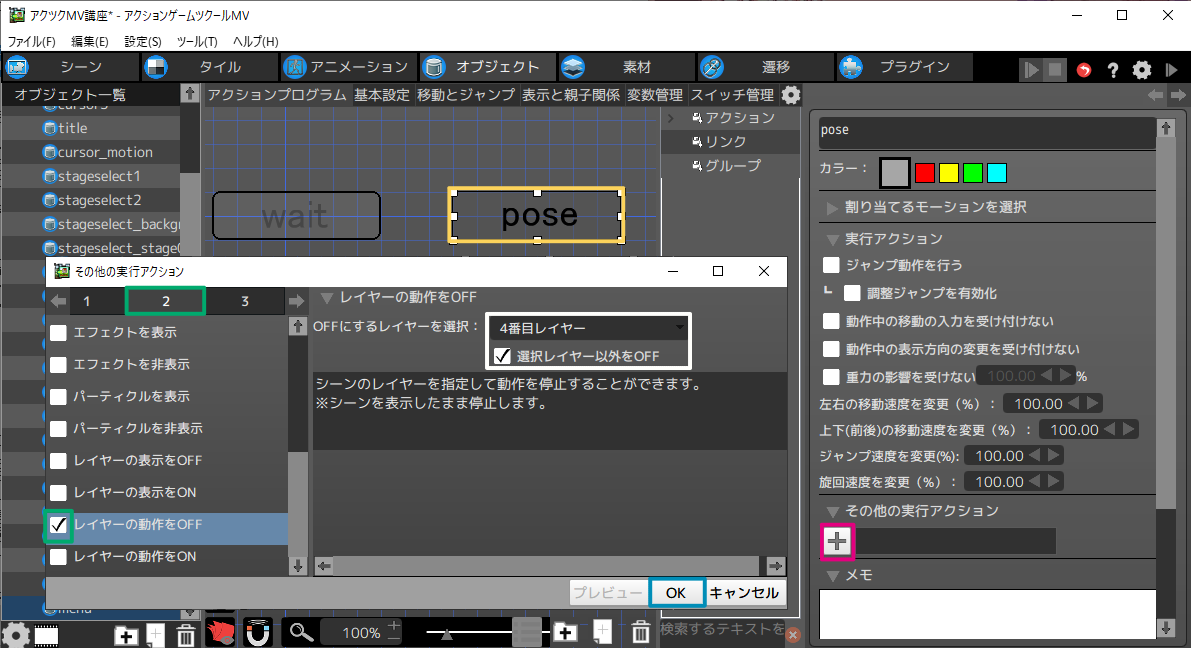Open the ツール(T) menu
This screenshot has width=1191, height=648.
click(196, 41)
